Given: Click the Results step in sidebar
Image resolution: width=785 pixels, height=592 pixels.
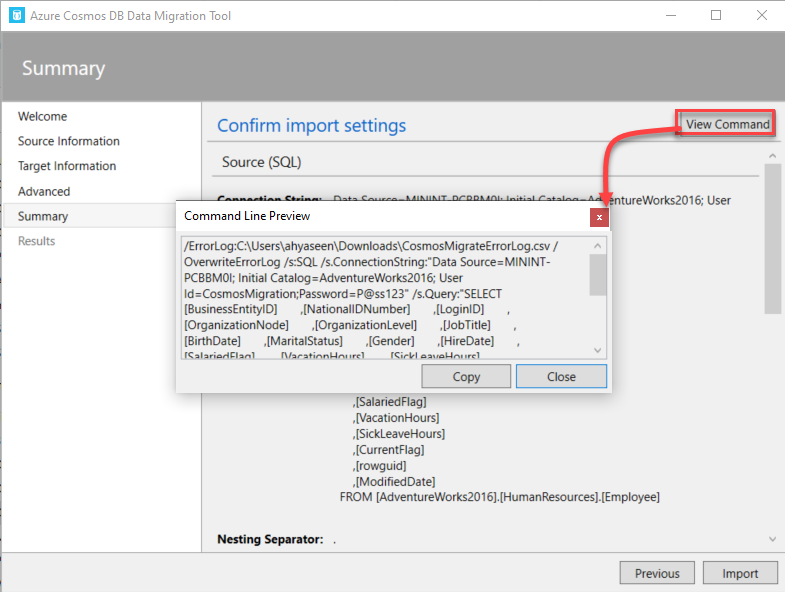Looking at the screenshot, I should coord(37,241).
